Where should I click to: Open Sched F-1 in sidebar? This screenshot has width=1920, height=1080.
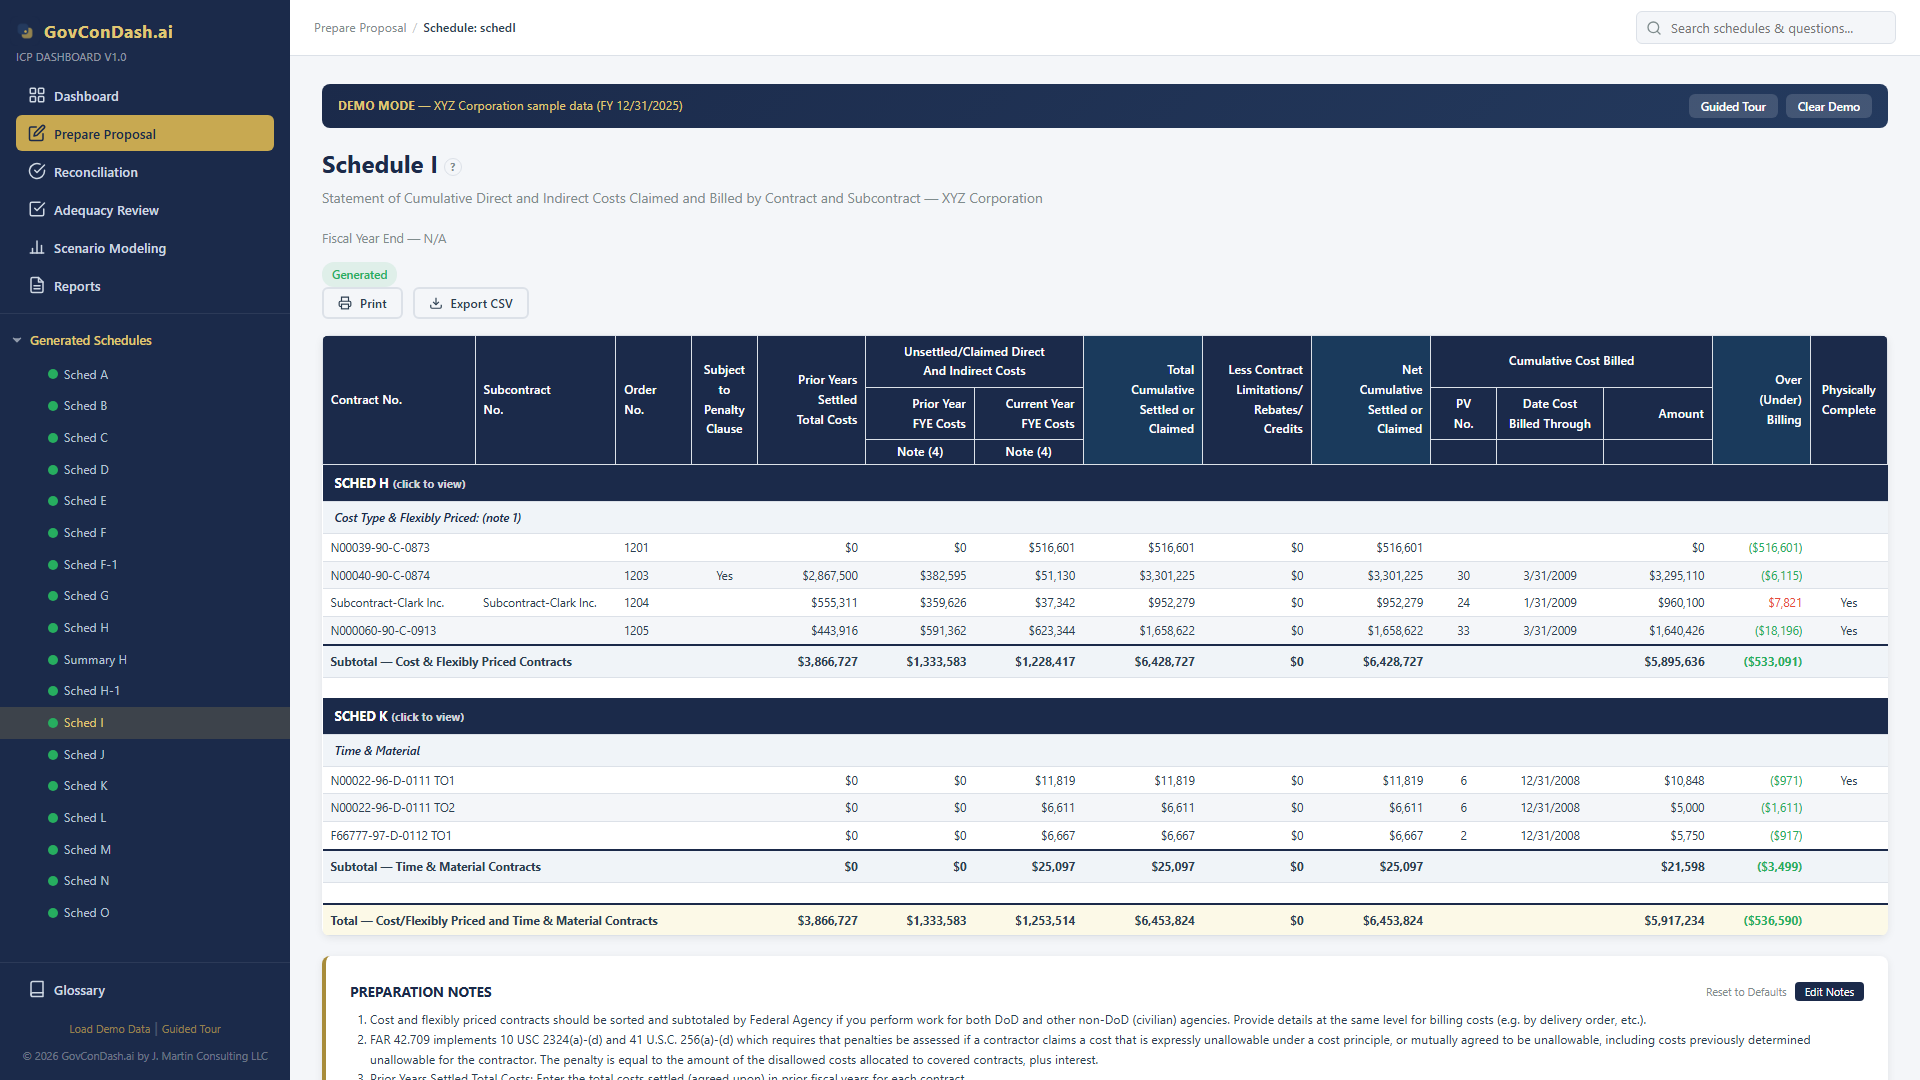click(90, 565)
